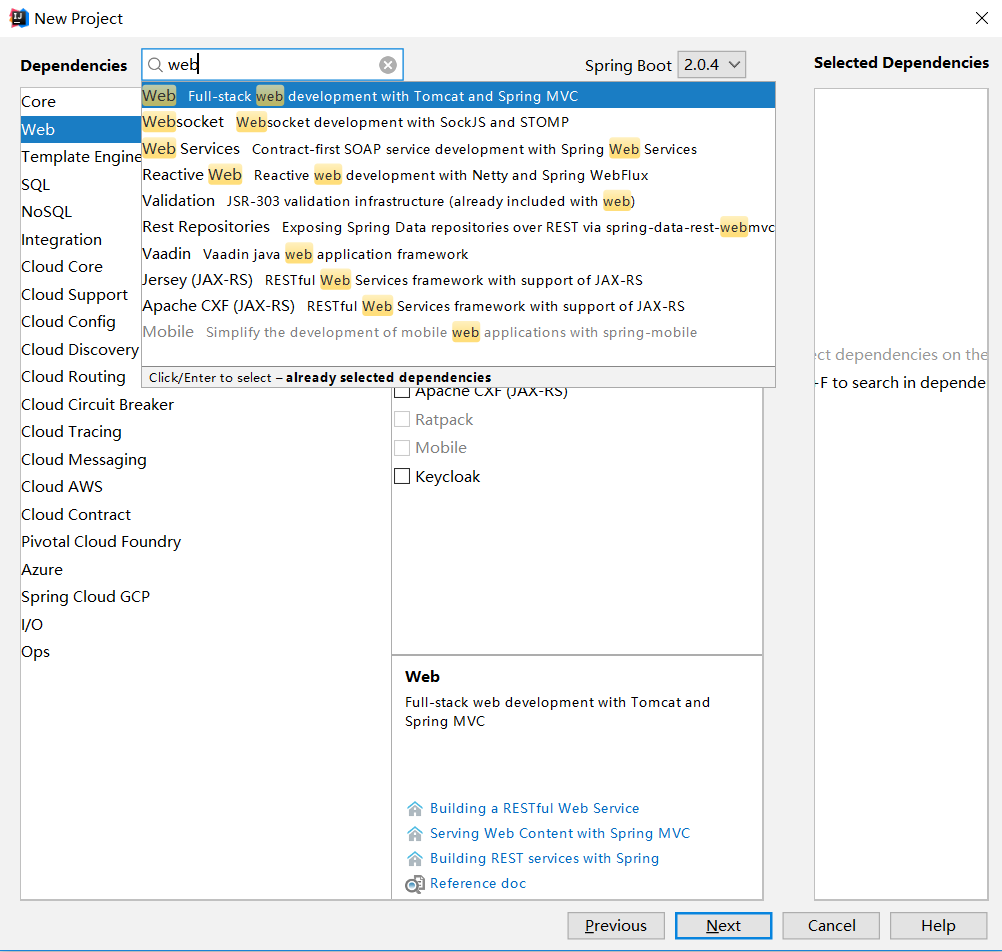Select the Cloud Core category

pyautogui.click(x=81, y=266)
